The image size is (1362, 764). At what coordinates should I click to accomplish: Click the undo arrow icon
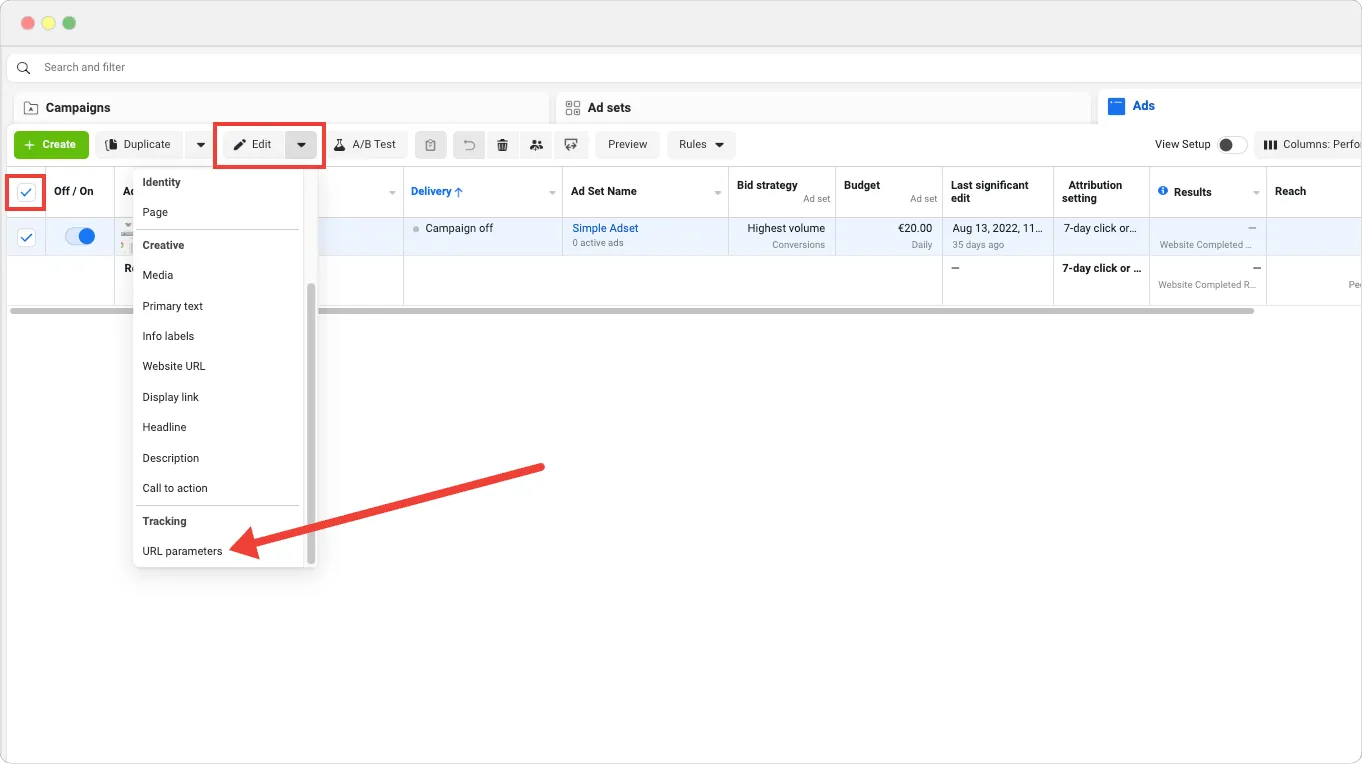point(469,145)
